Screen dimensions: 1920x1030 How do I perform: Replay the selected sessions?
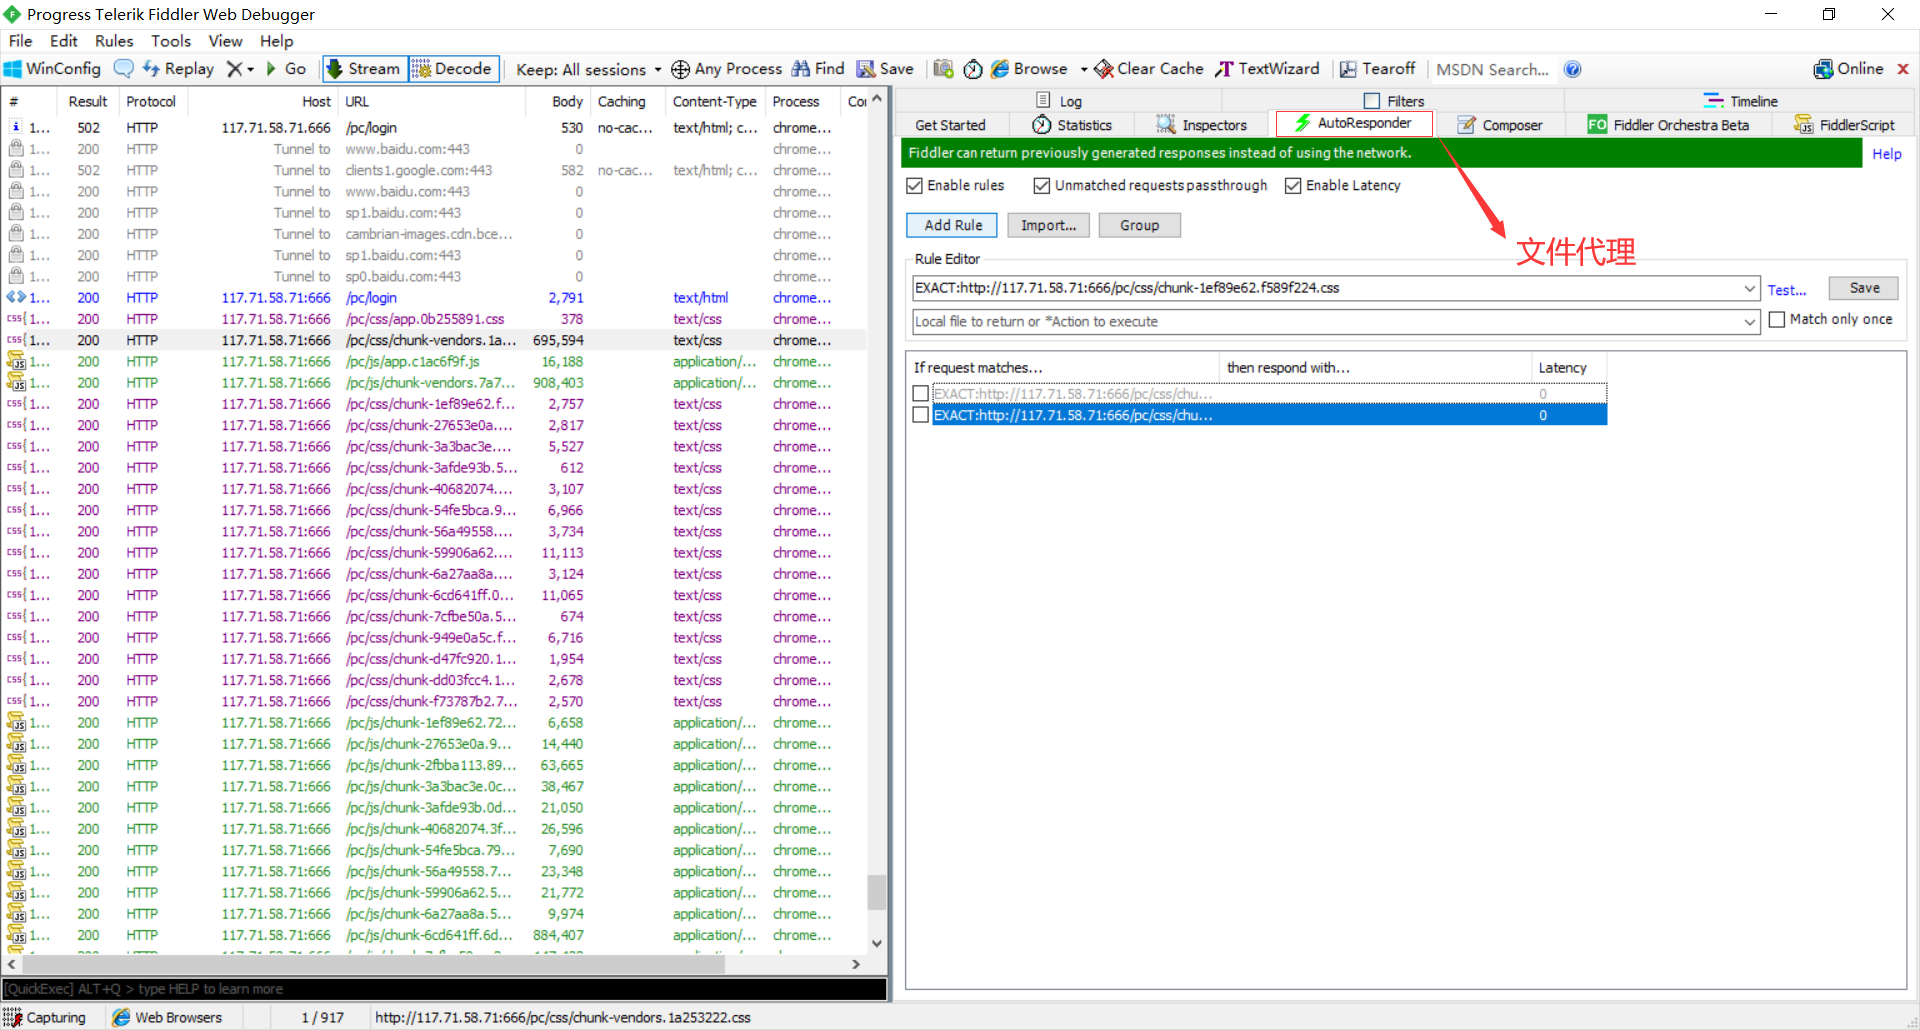(178, 69)
